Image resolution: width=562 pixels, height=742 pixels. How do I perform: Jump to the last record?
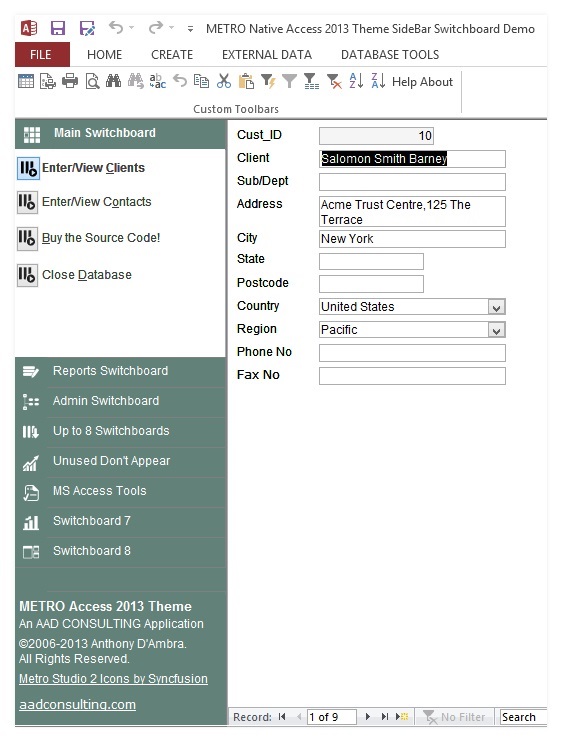coord(385,717)
